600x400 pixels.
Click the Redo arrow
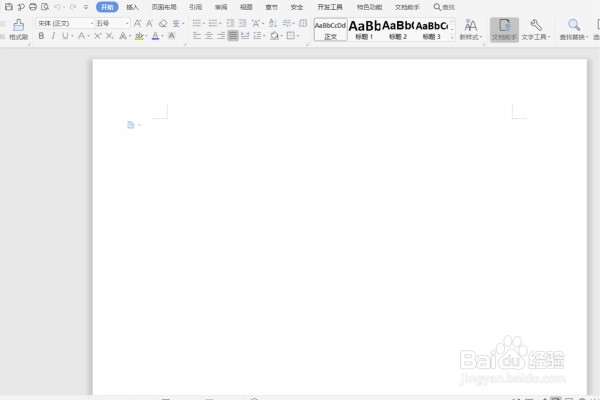(73, 7)
